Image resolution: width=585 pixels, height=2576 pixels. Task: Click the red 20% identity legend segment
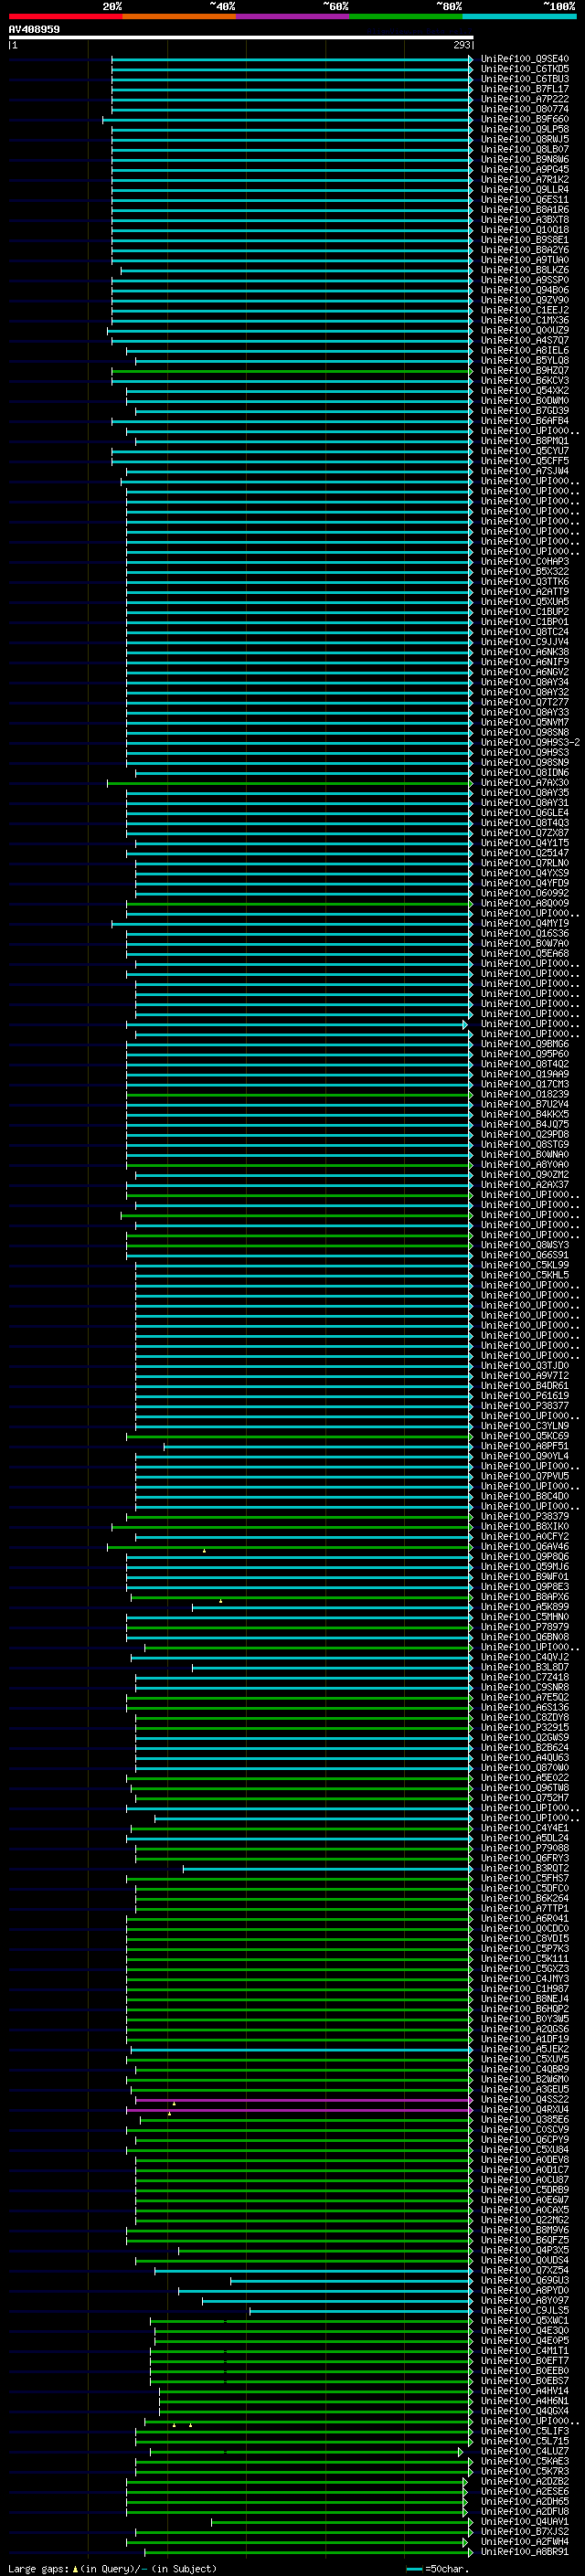click(x=65, y=16)
